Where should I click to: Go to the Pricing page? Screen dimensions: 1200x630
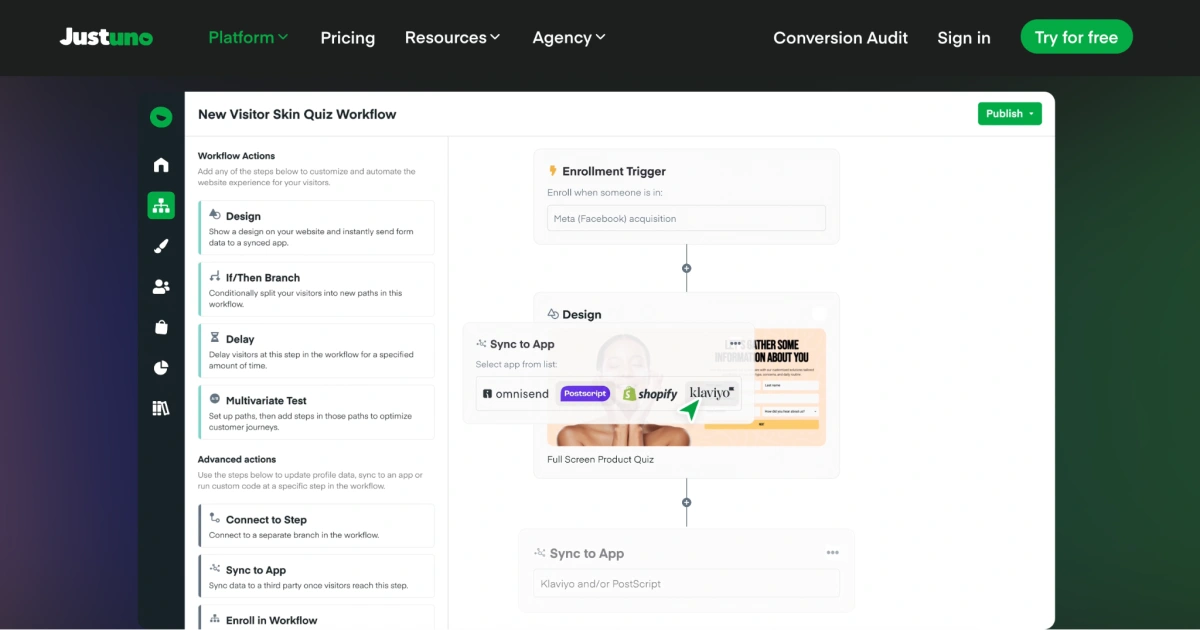[x=348, y=38]
